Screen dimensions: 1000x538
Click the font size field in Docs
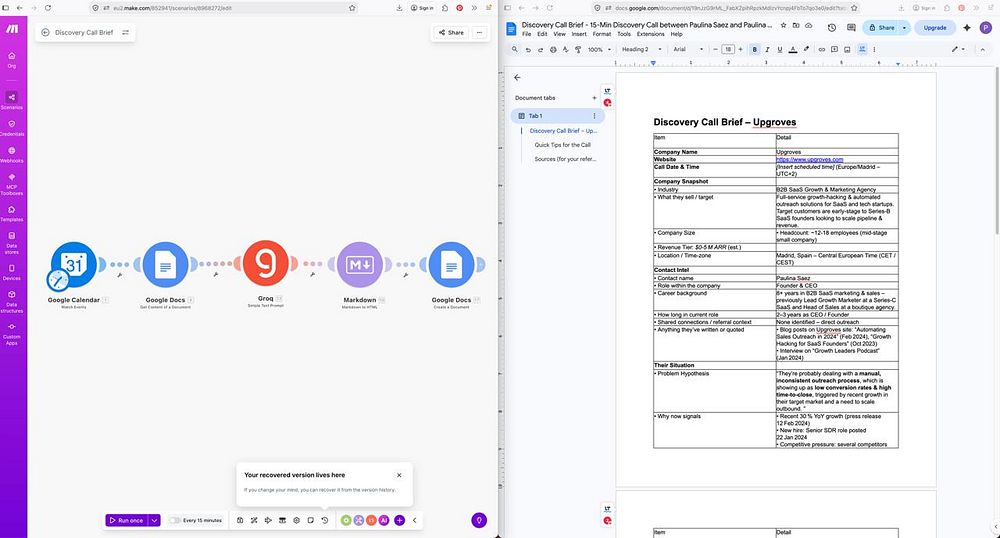click(x=728, y=49)
